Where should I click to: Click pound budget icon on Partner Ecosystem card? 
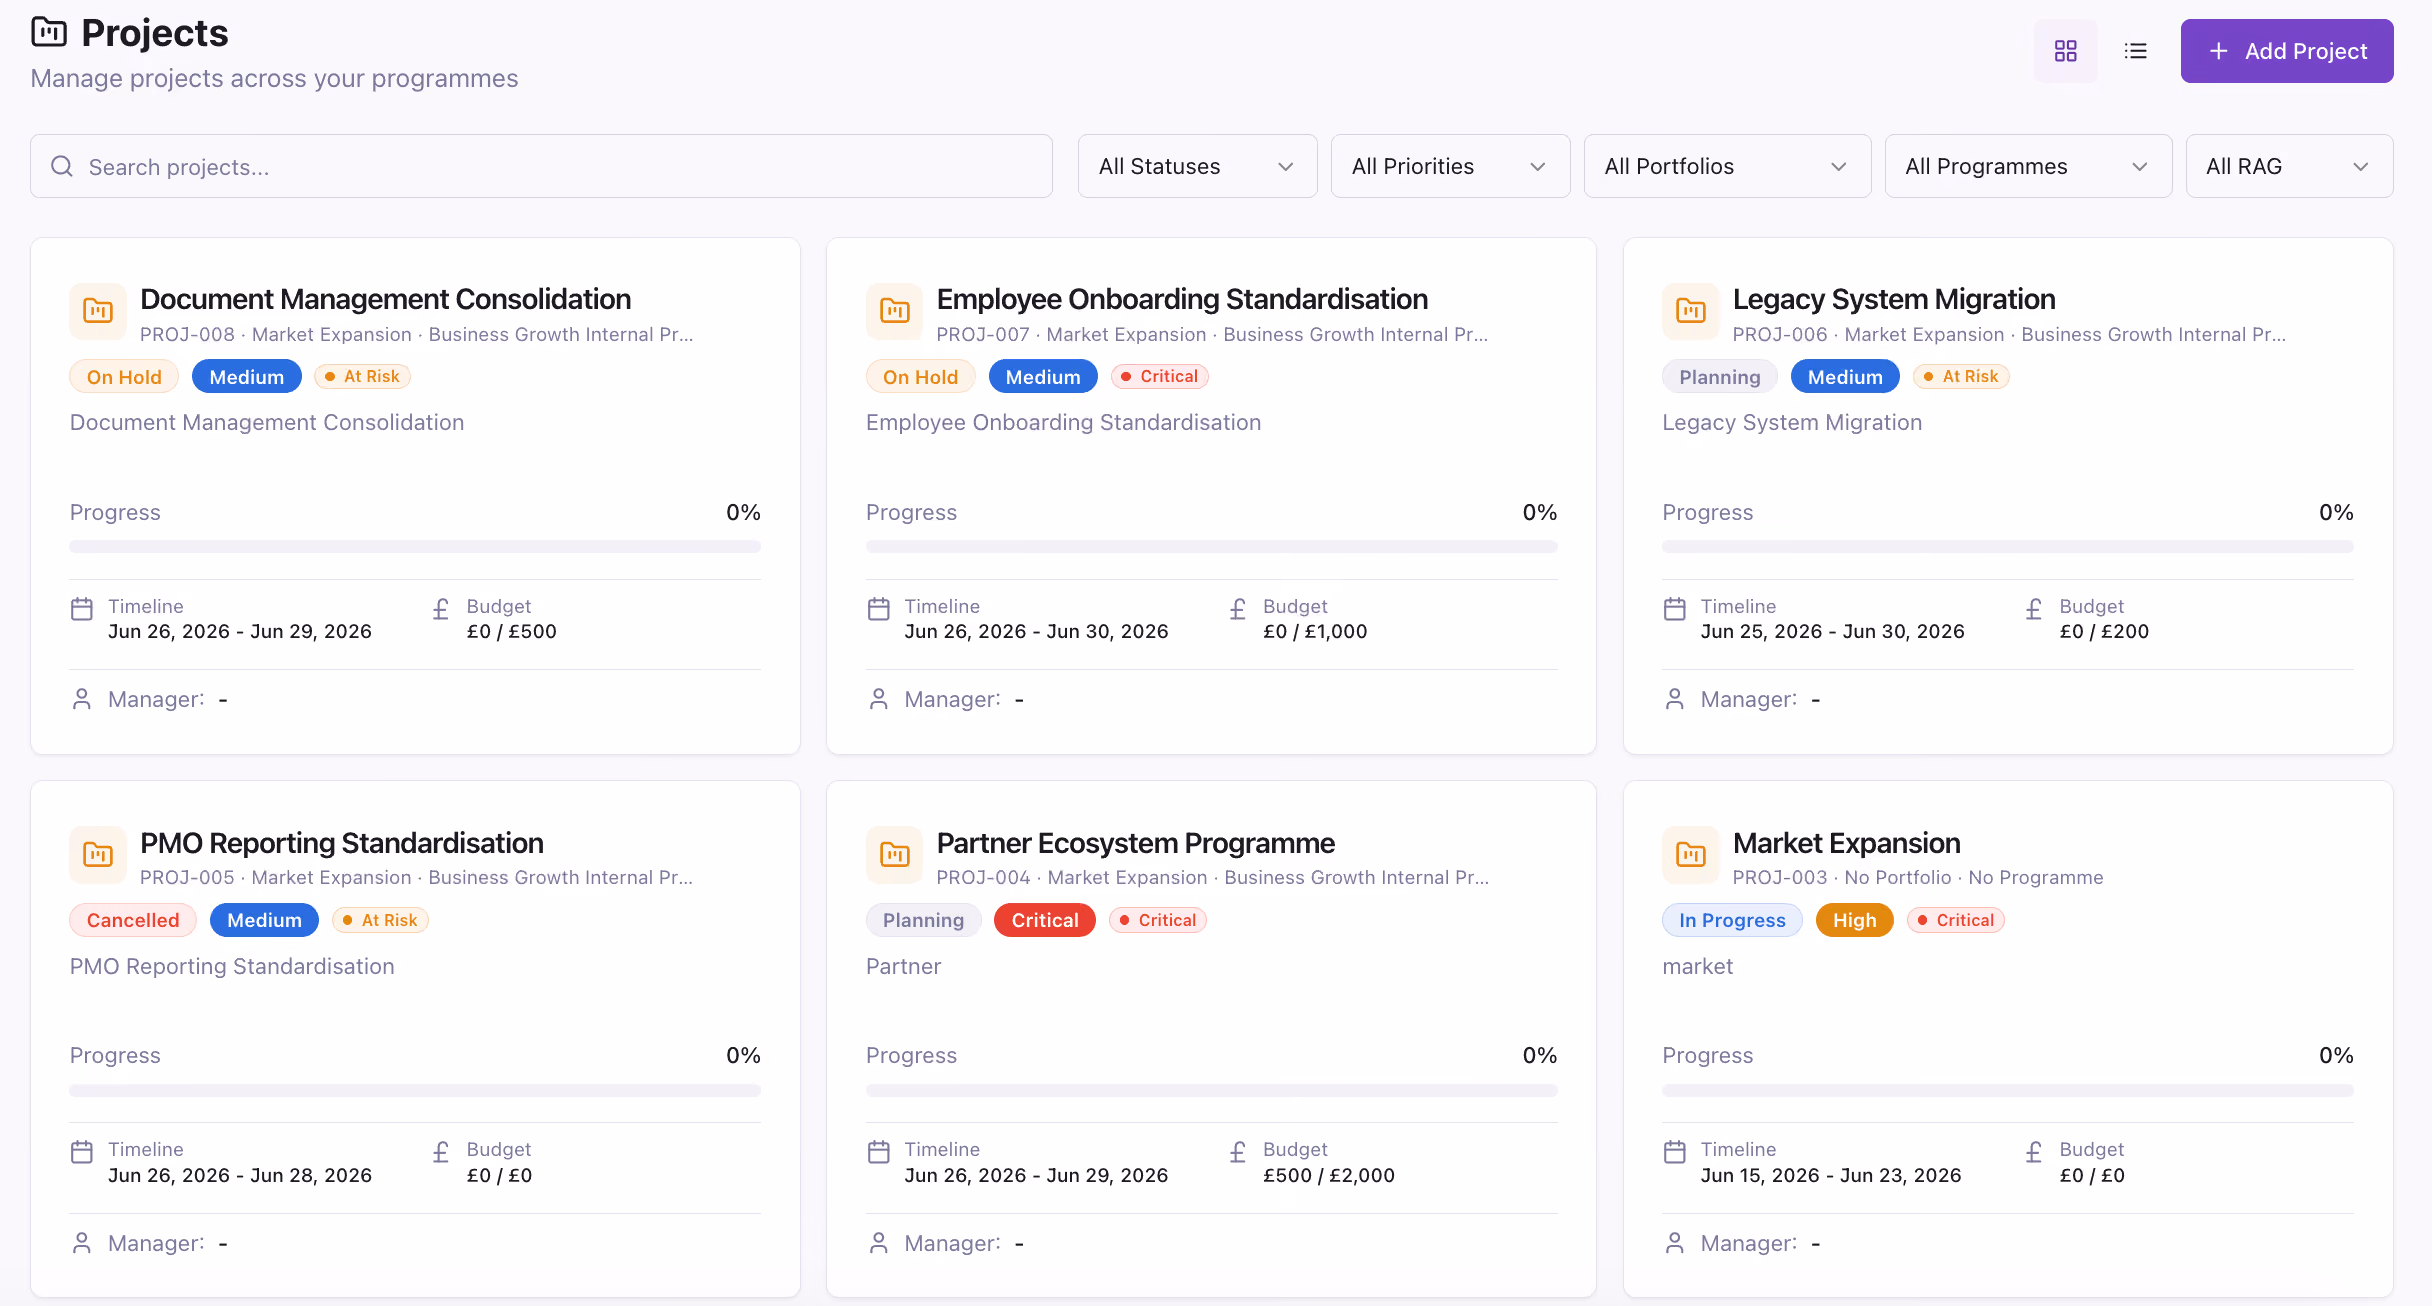pos(1237,1152)
